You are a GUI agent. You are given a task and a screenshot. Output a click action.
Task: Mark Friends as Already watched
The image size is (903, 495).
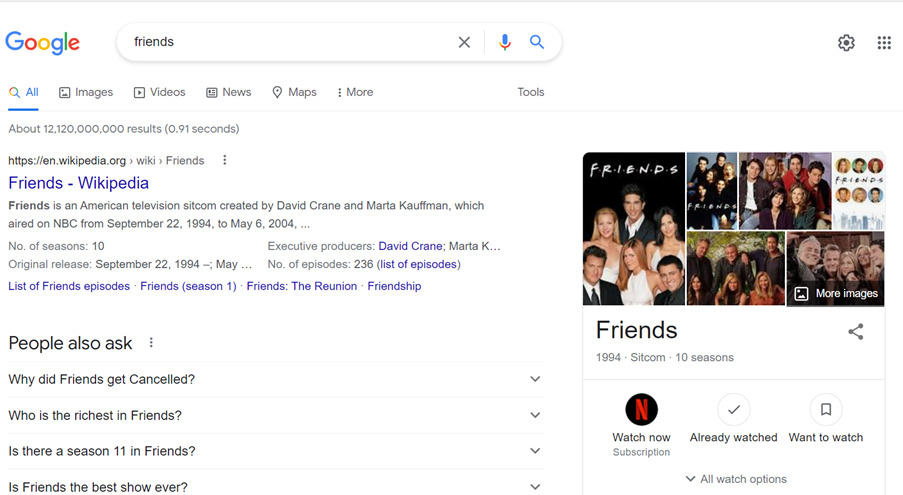(x=734, y=409)
